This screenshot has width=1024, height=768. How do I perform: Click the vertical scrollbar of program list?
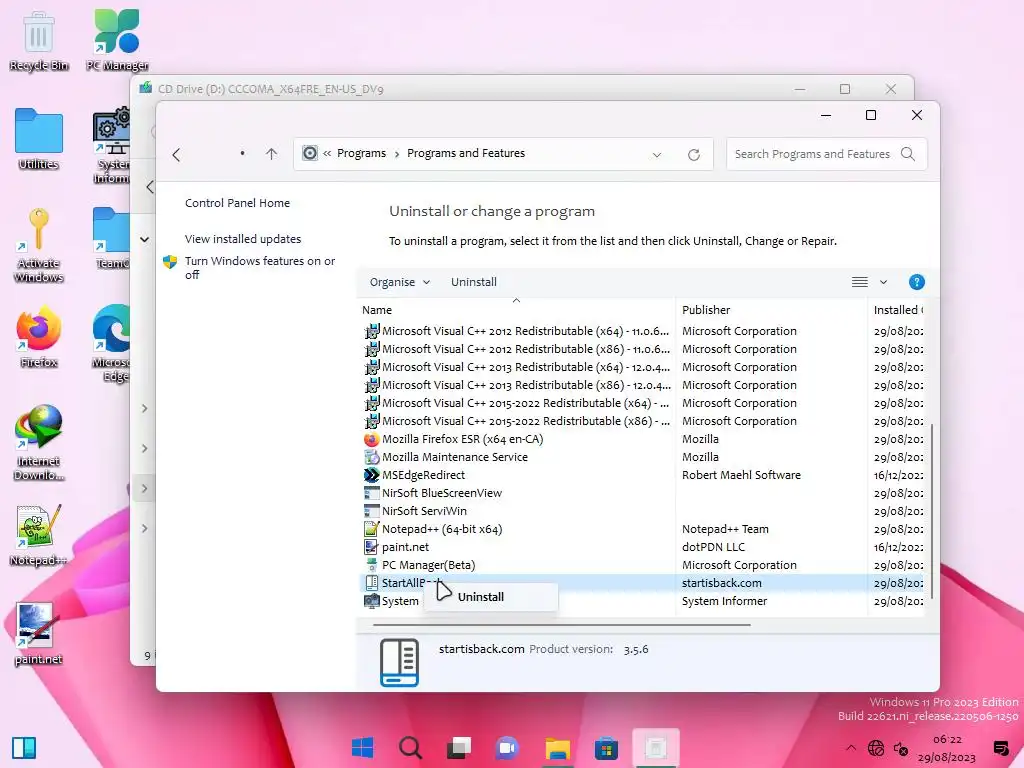point(932,511)
